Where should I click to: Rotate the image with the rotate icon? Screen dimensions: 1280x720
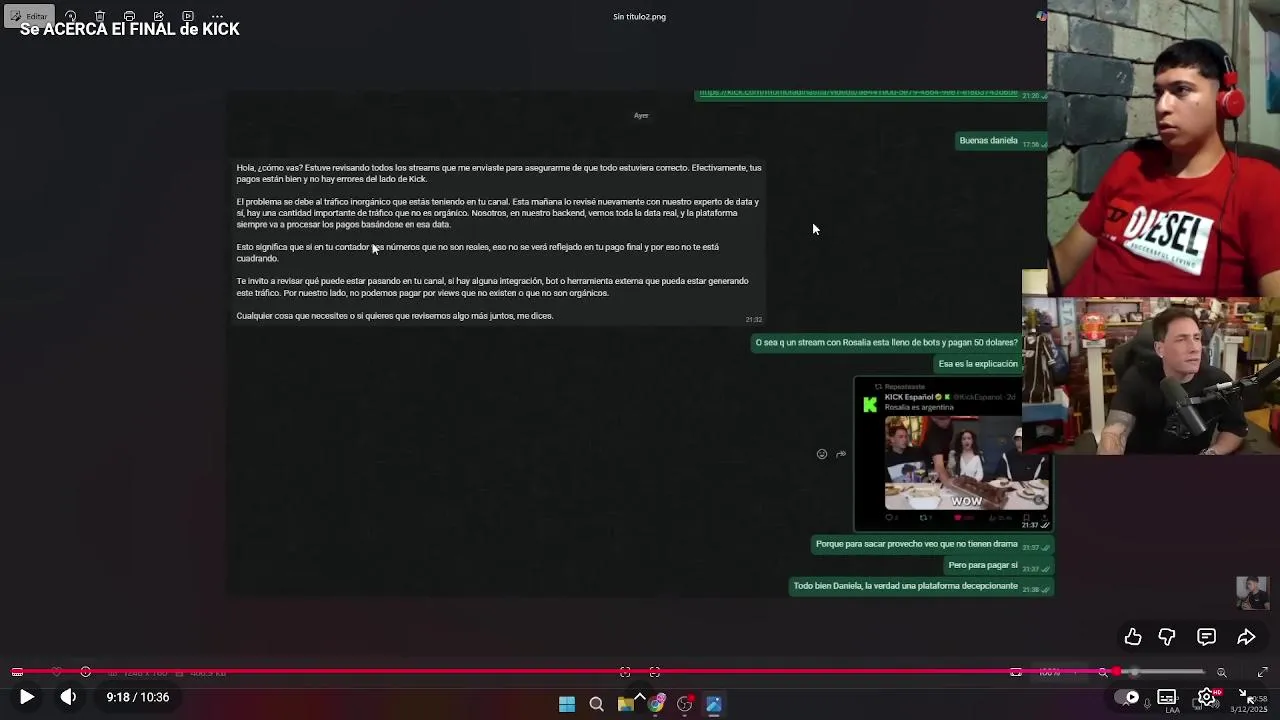pos(71,16)
